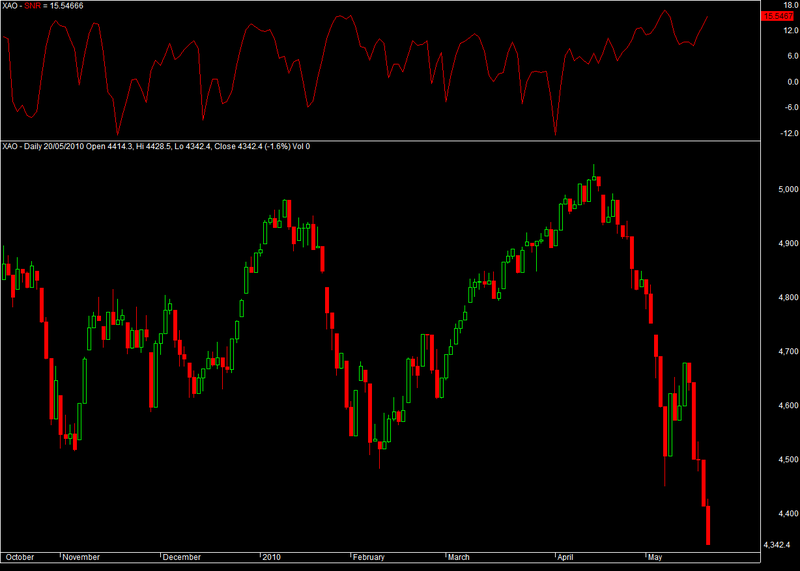Click the 5,000 price axis label

tap(788, 189)
